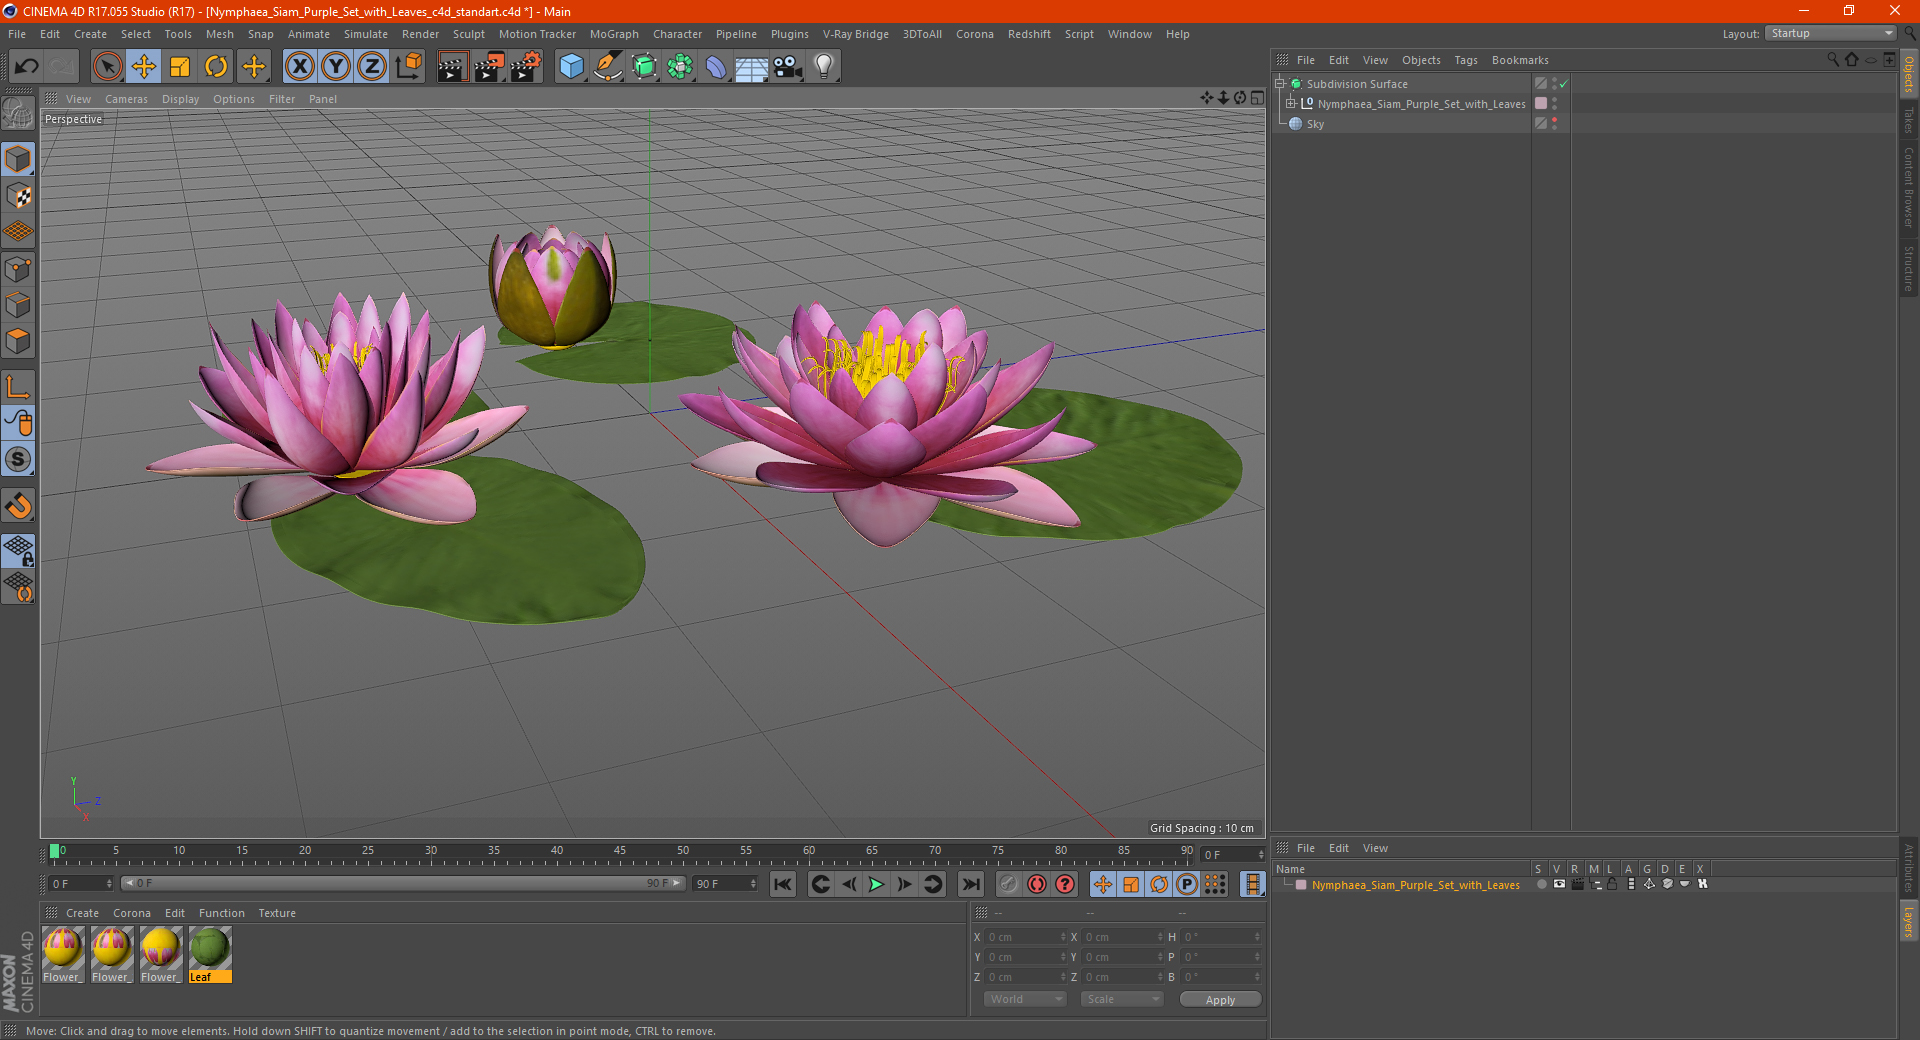Switch to Content Browser side tab
1920x1040 pixels.
point(1908,187)
